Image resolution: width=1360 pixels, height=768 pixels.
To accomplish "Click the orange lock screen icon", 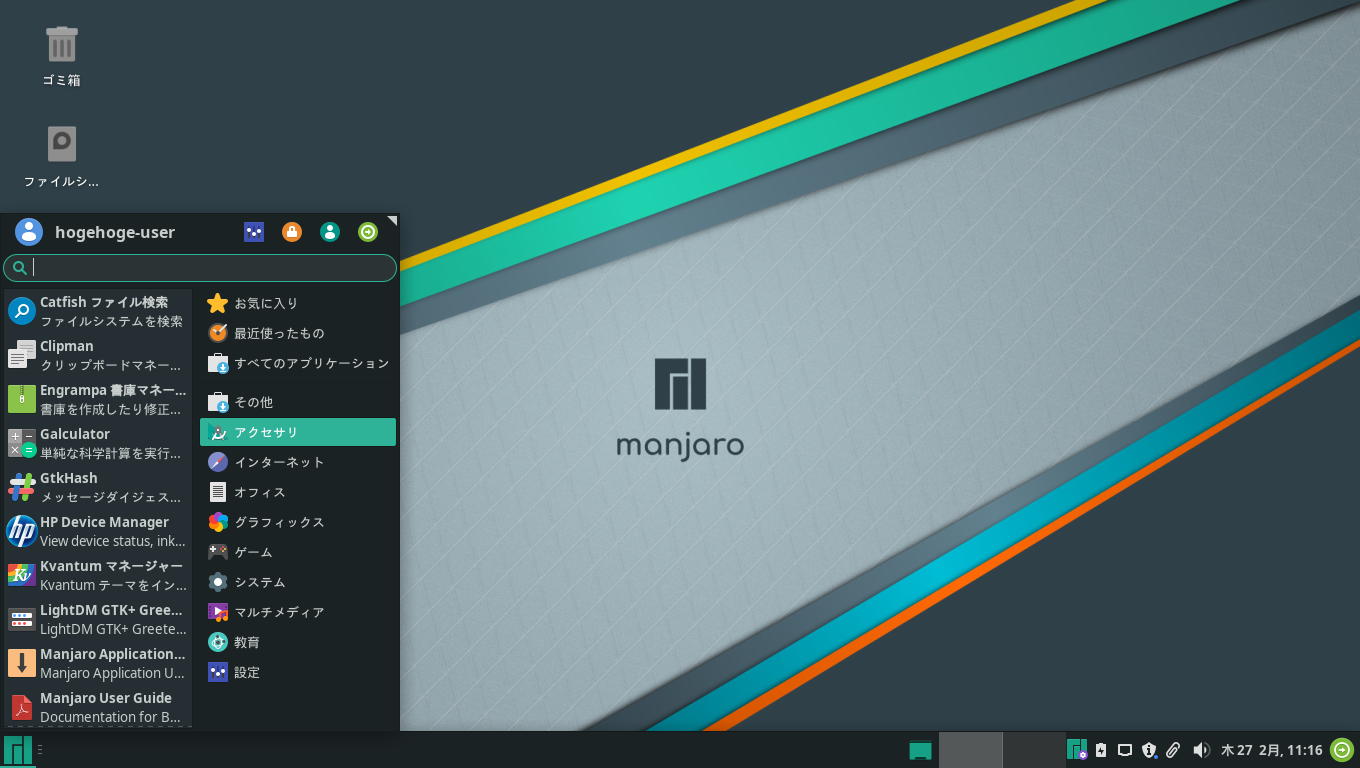I will [x=292, y=232].
